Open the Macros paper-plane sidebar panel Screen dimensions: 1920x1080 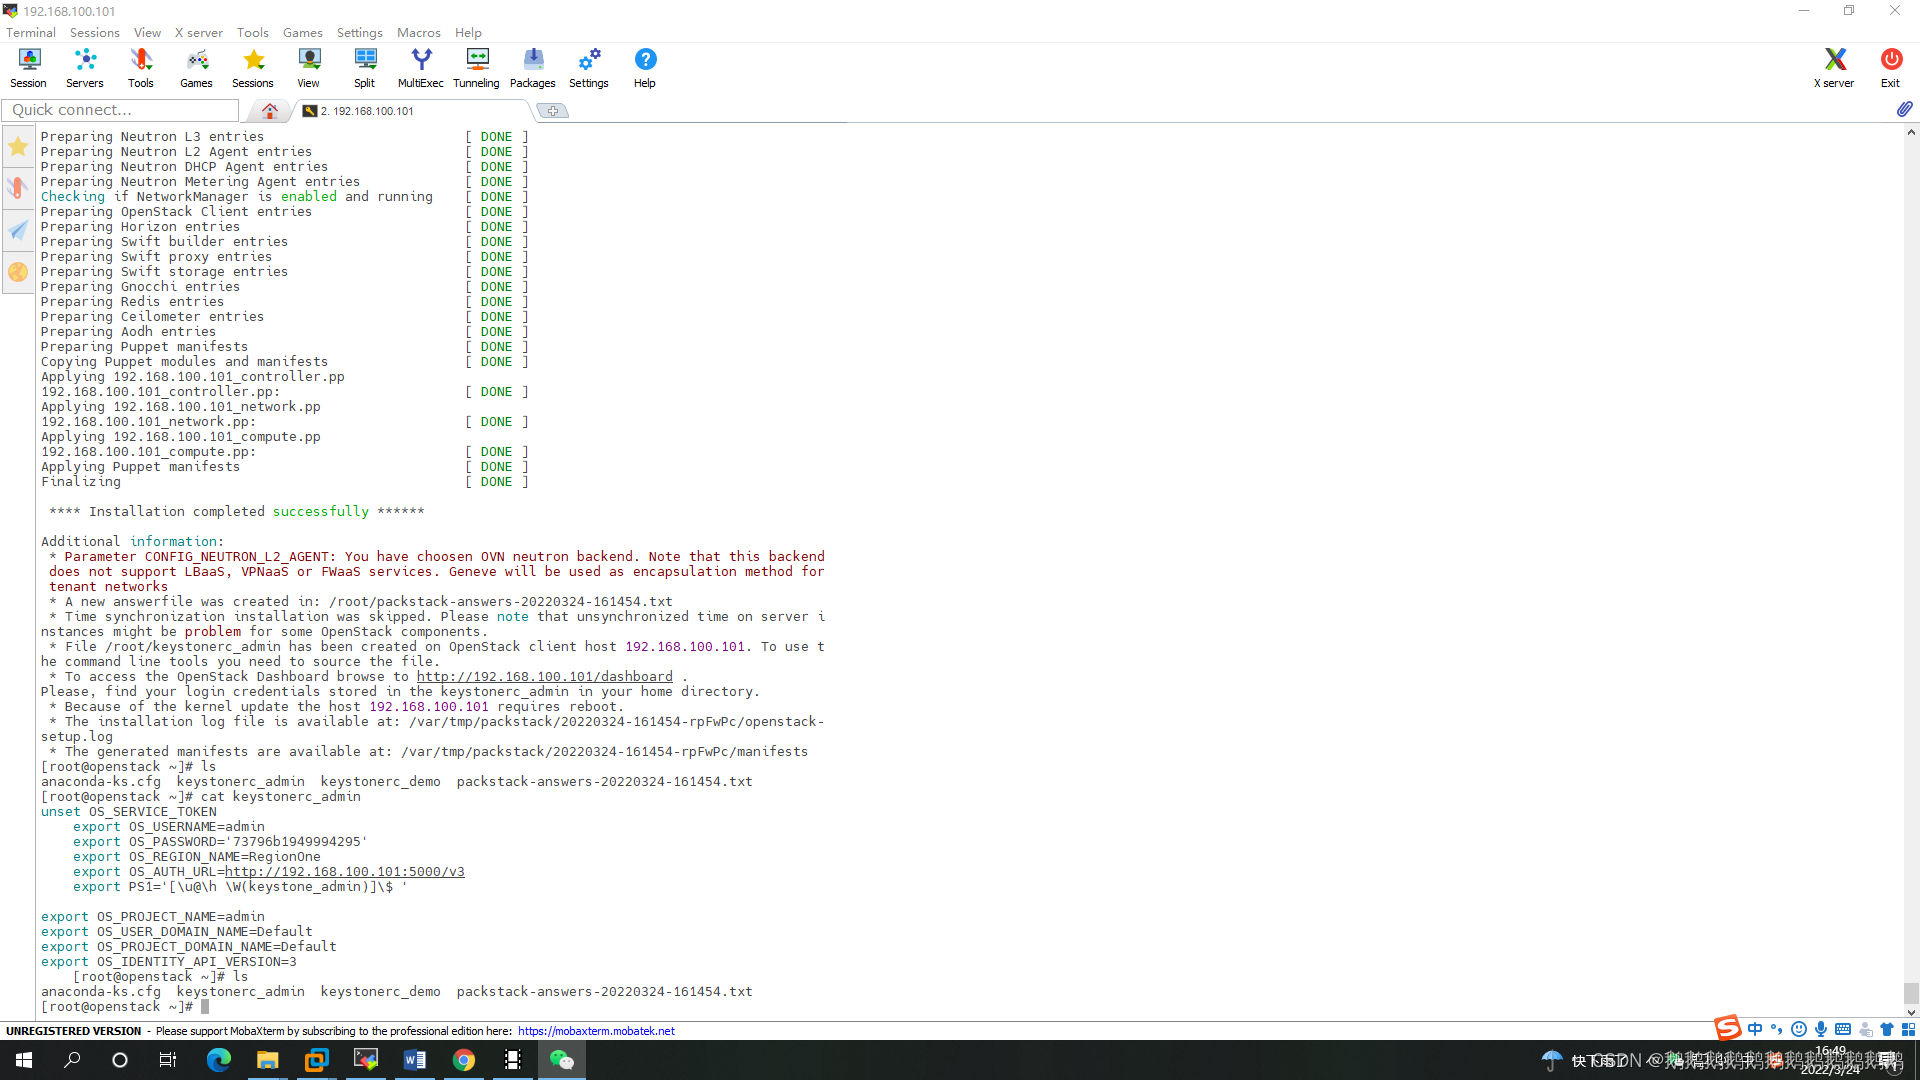(17, 230)
